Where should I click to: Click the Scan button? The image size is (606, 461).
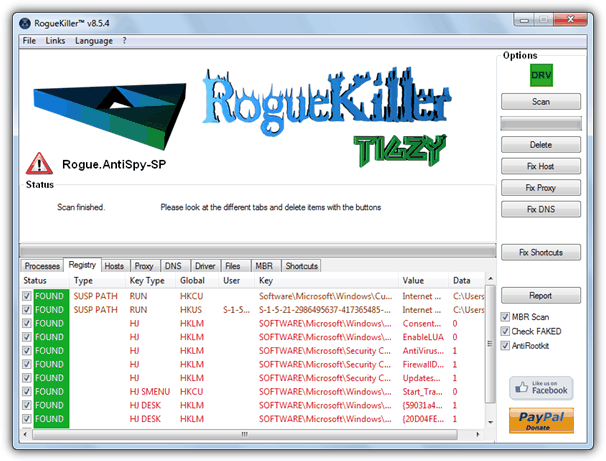point(541,102)
